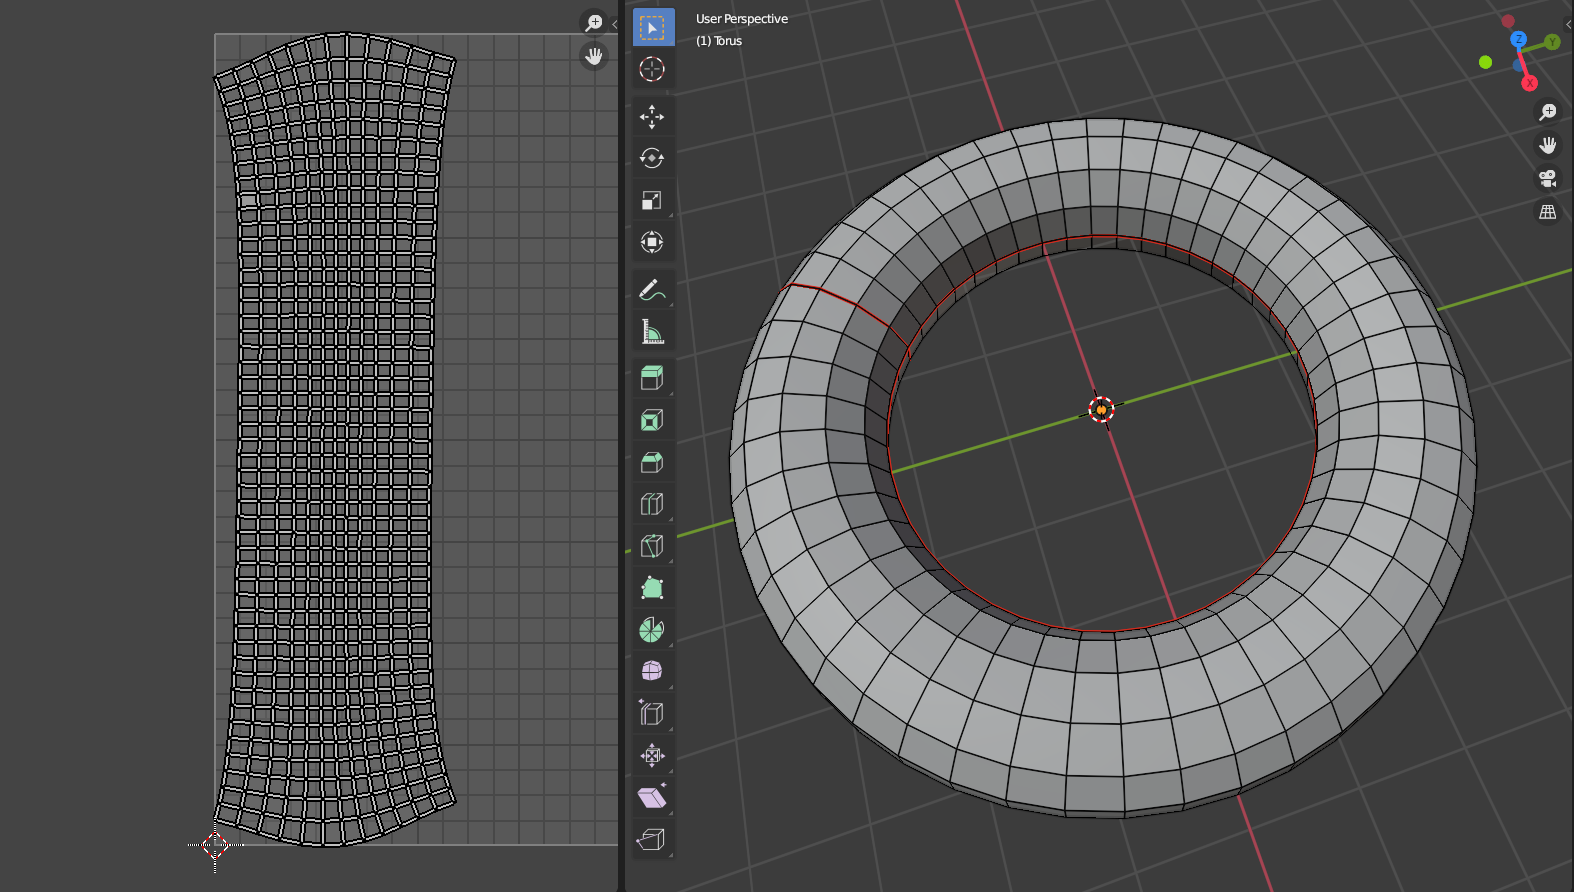Click the pan hand in UV editor
The height and width of the screenshot is (892, 1574).
click(x=594, y=56)
